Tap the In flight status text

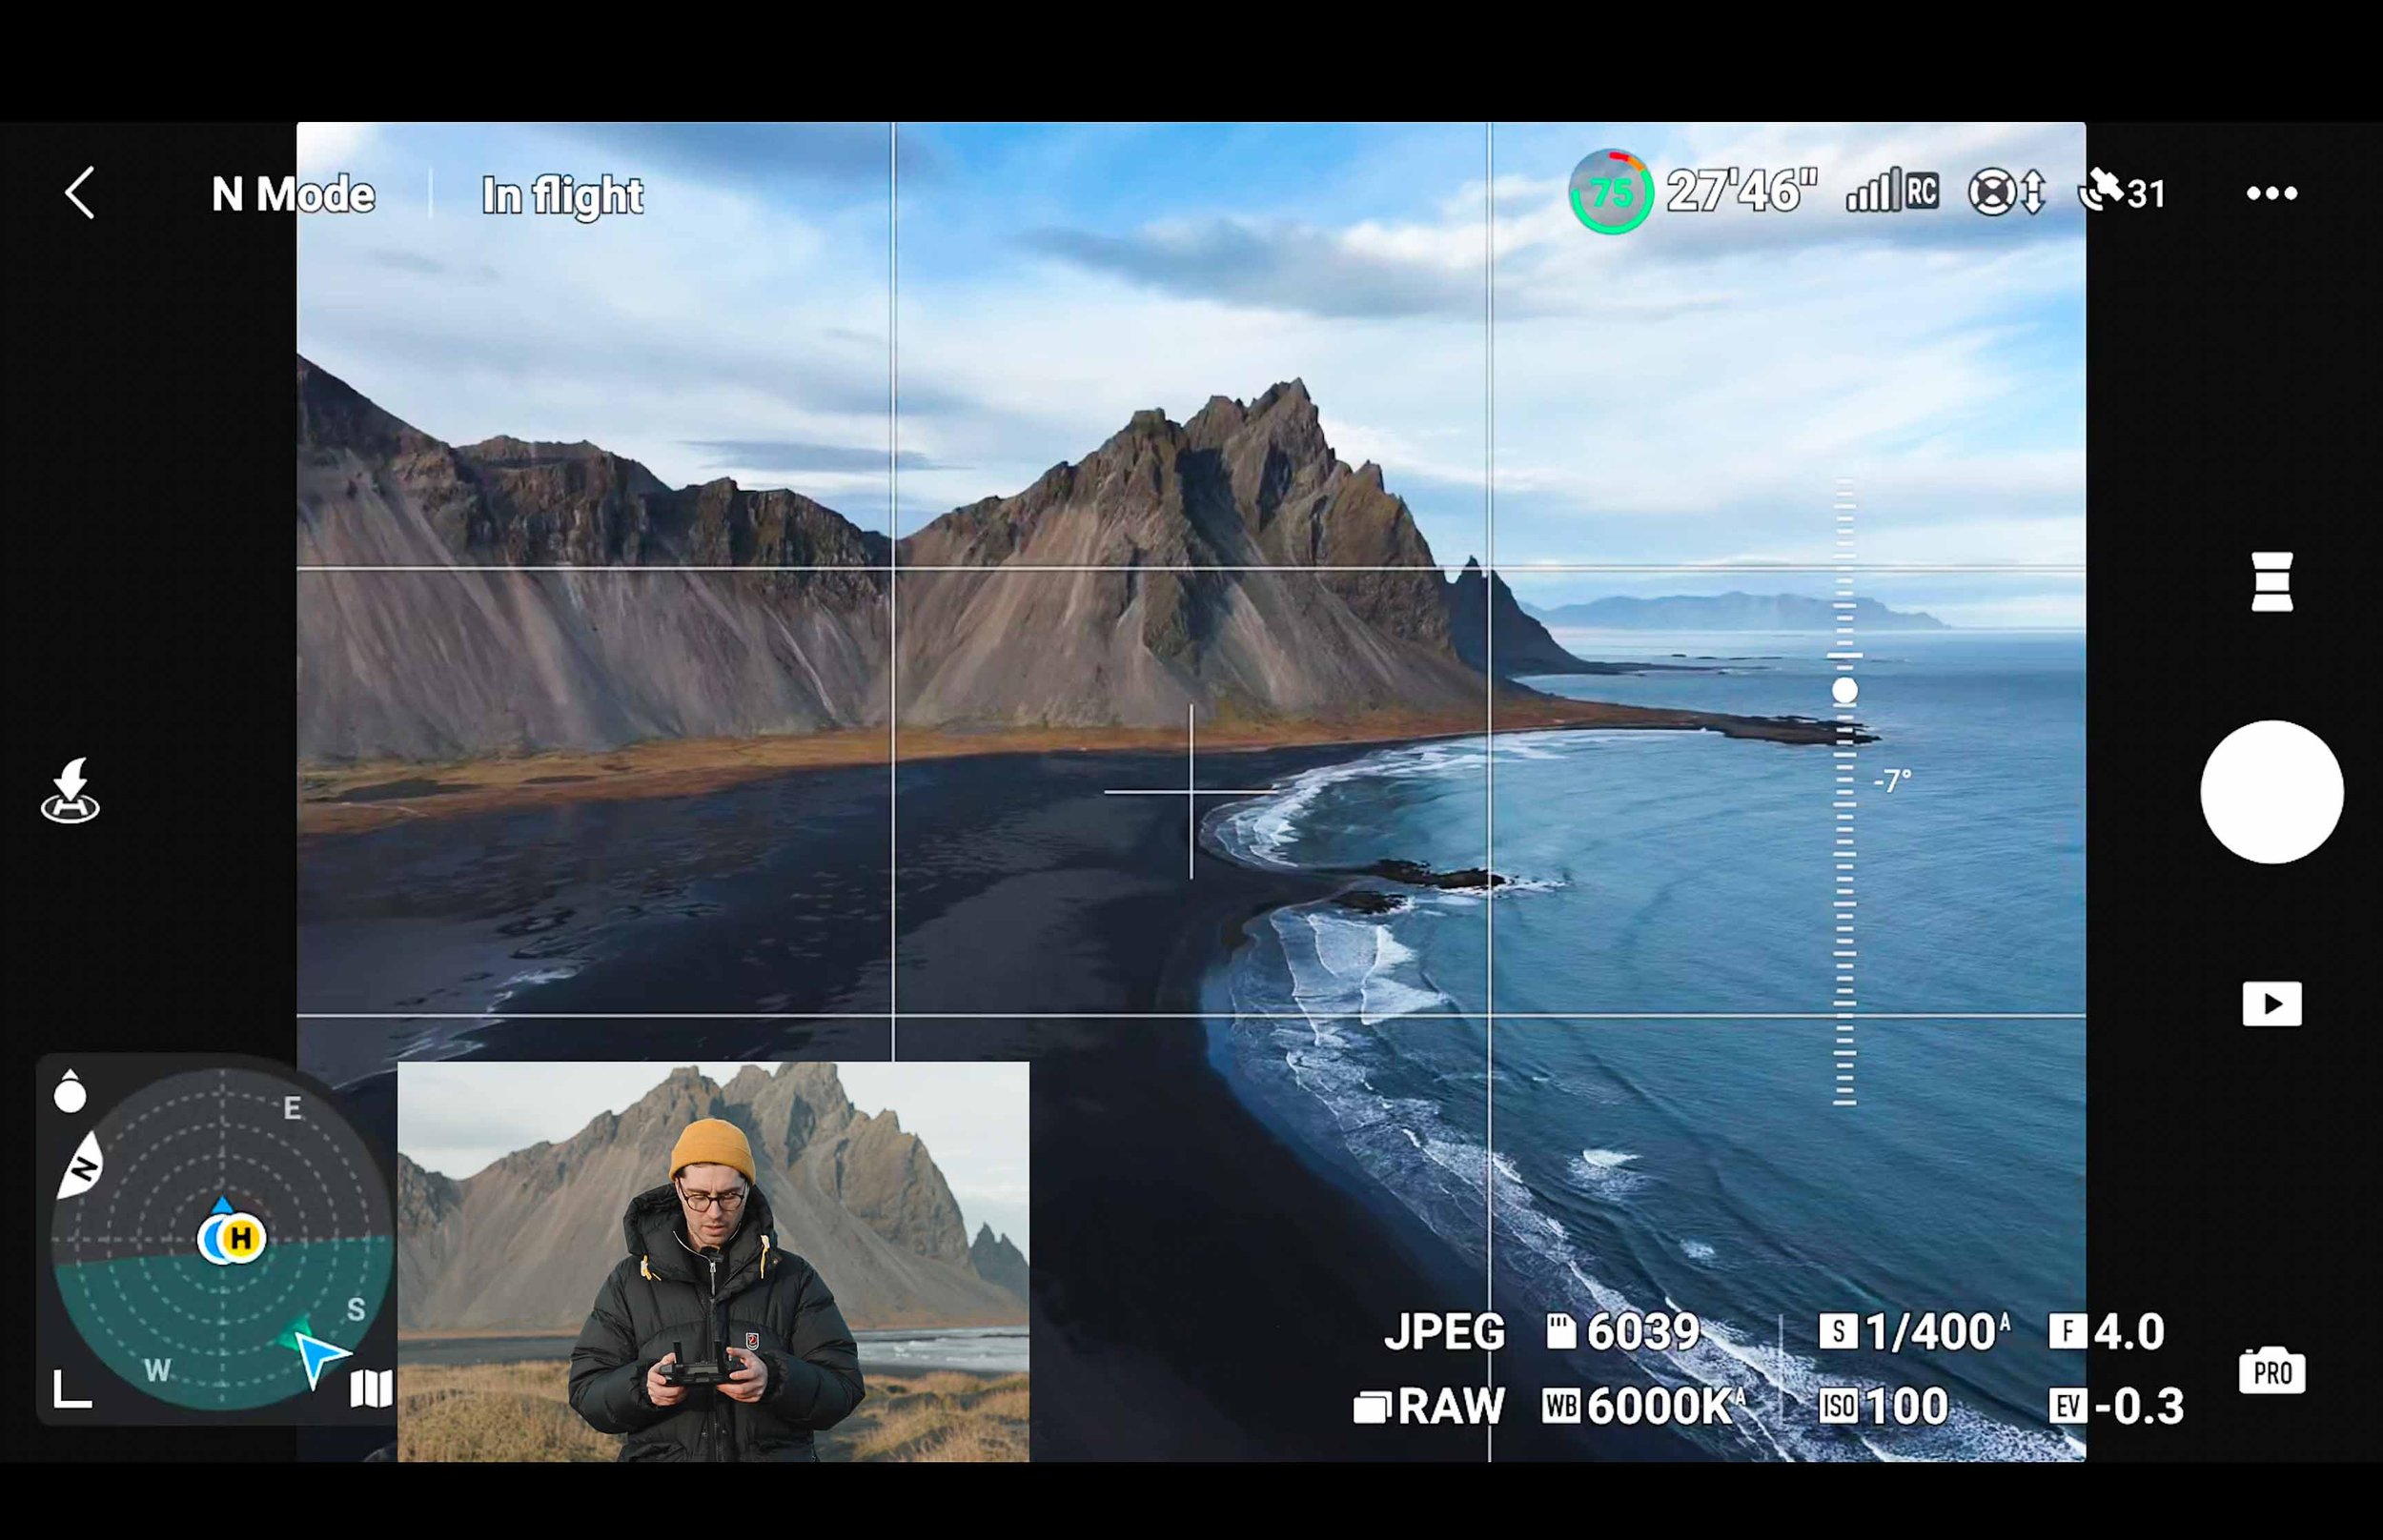pos(562,195)
